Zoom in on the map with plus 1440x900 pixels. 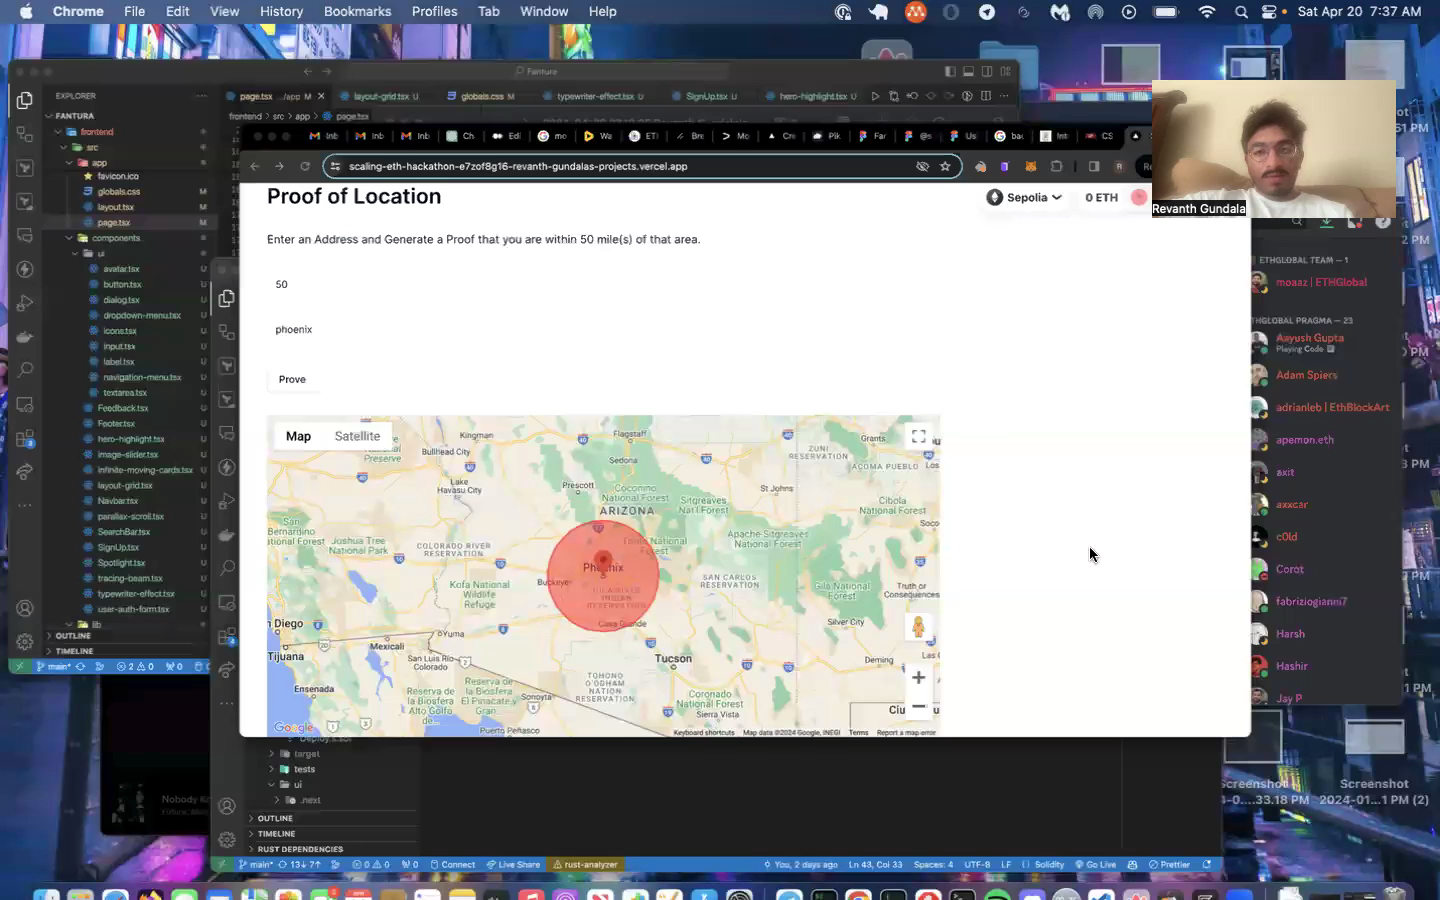(x=918, y=678)
